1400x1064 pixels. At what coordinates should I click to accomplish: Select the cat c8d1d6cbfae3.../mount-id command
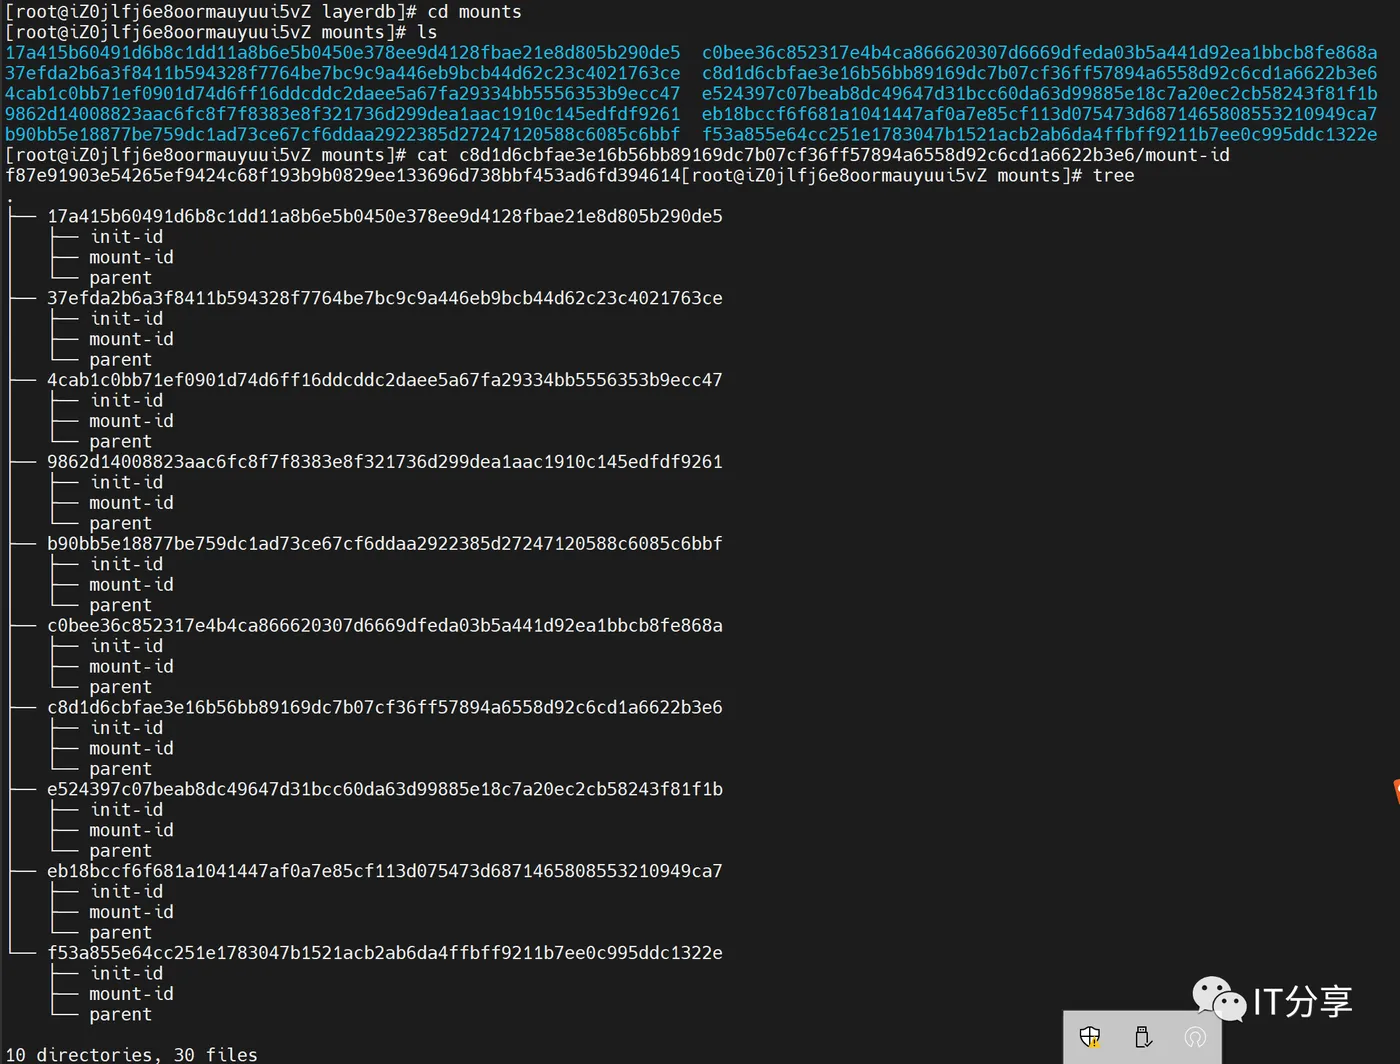823,155
